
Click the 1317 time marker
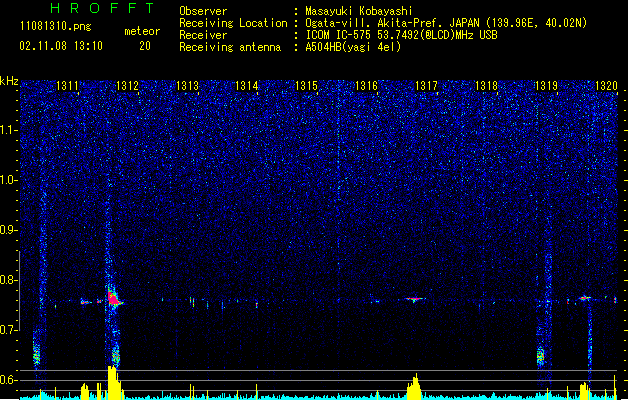[426, 86]
